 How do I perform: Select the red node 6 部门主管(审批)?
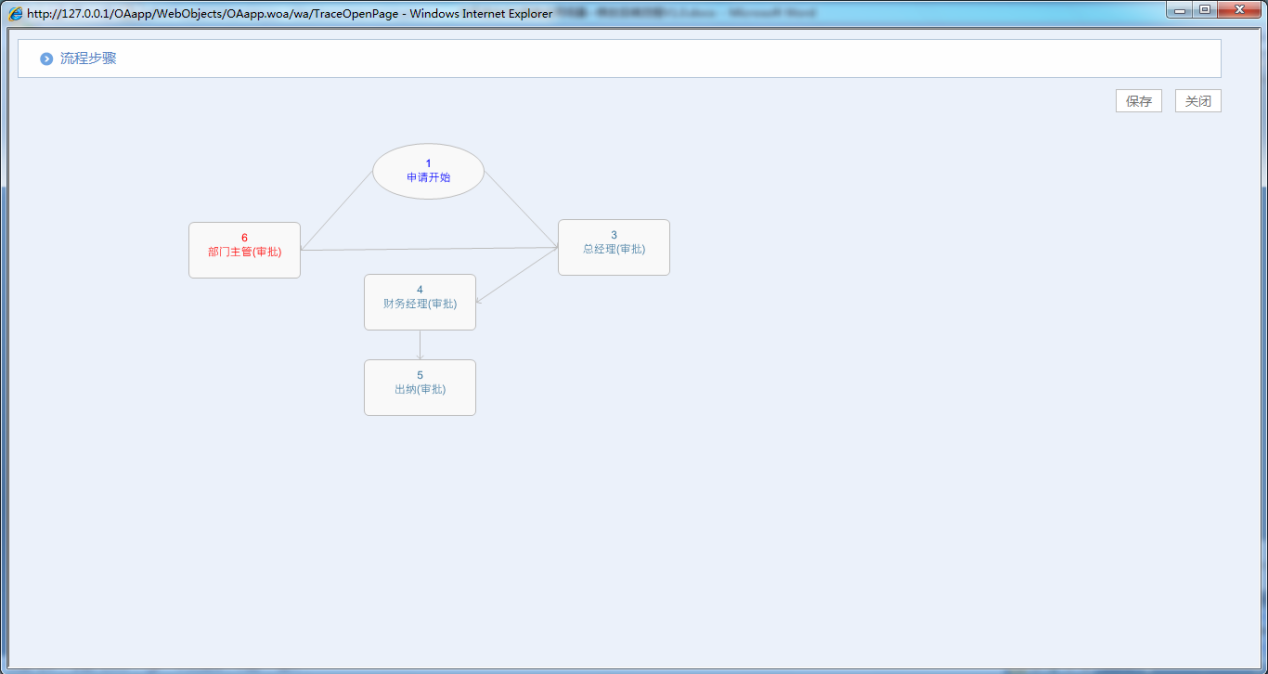(x=244, y=250)
